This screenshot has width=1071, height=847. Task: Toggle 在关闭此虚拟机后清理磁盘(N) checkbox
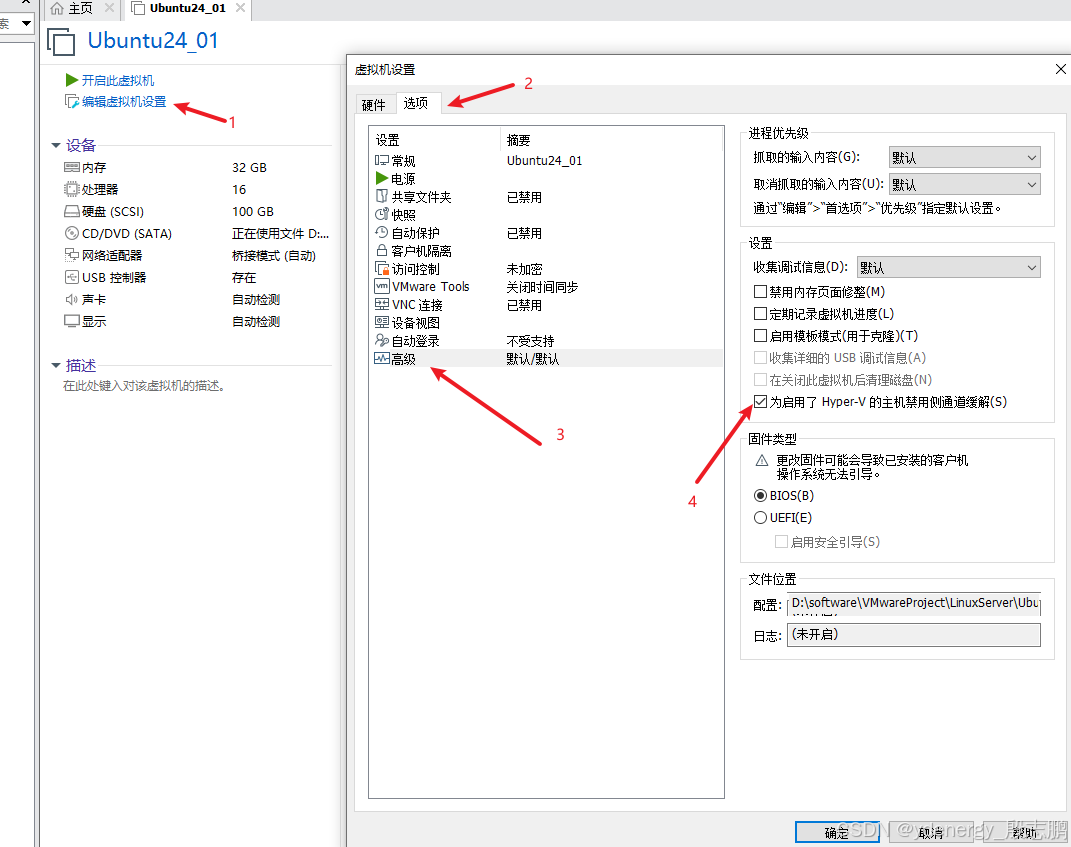coord(760,380)
